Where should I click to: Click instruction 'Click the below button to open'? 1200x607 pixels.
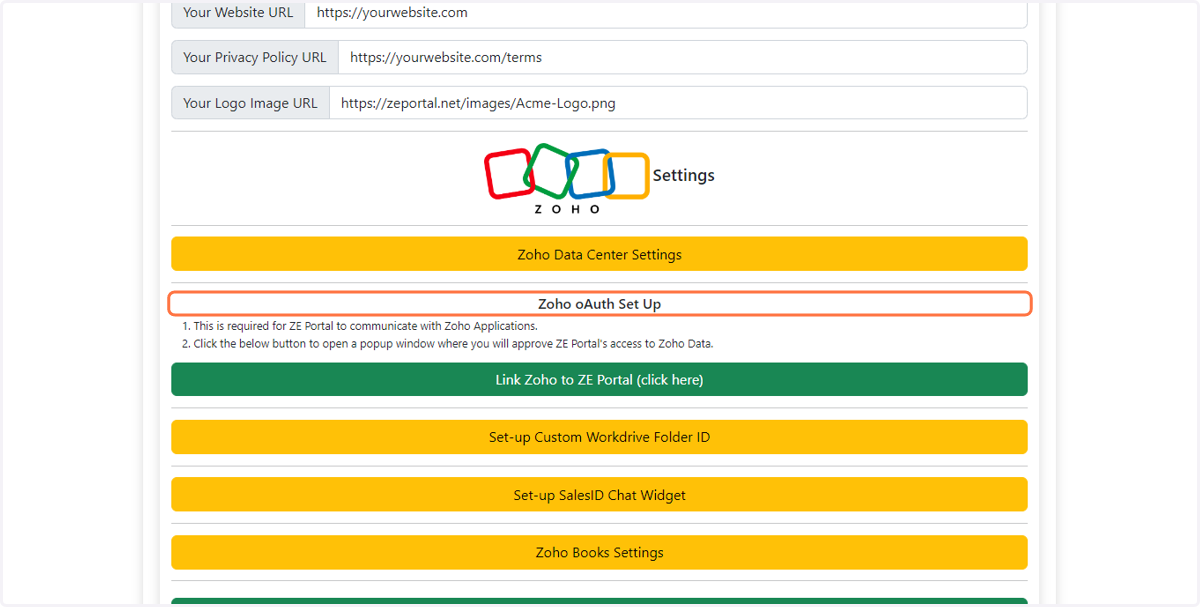pyautogui.click(x=453, y=344)
